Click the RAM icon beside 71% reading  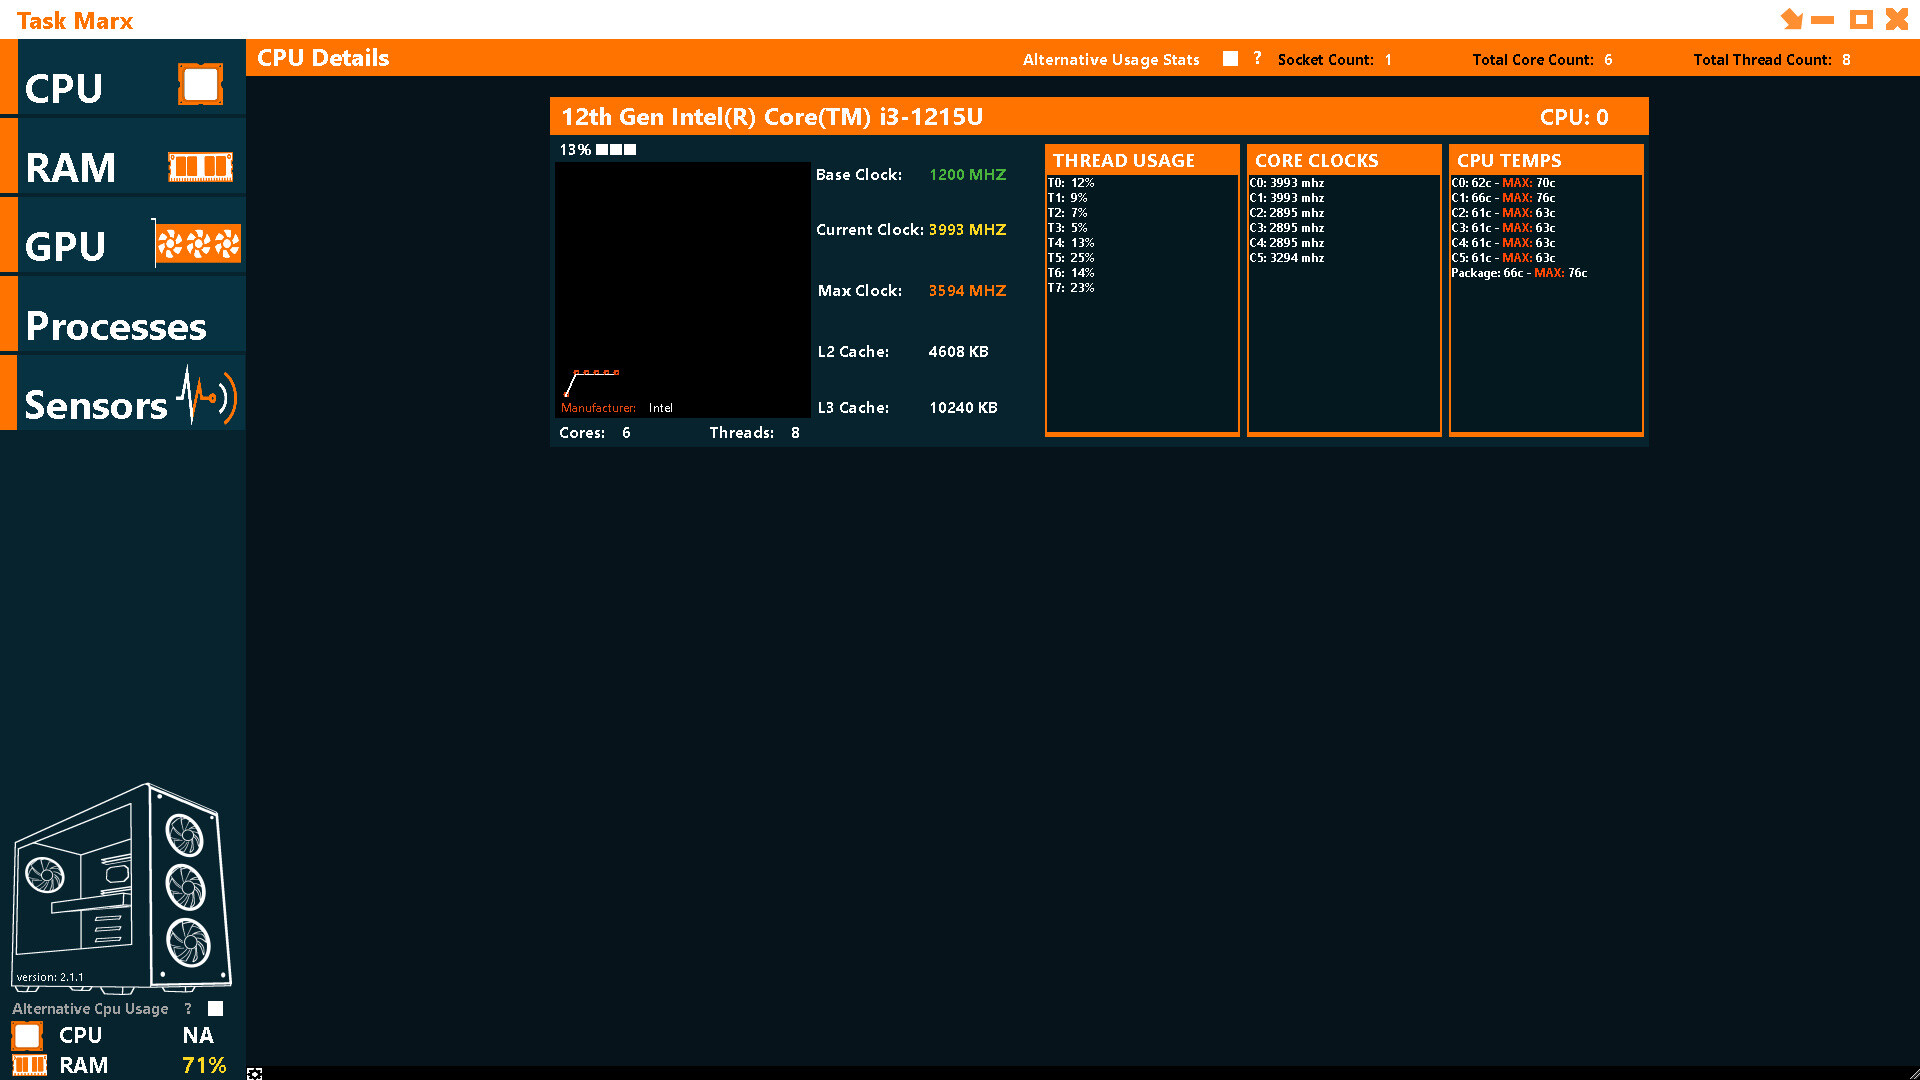(x=26, y=1066)
